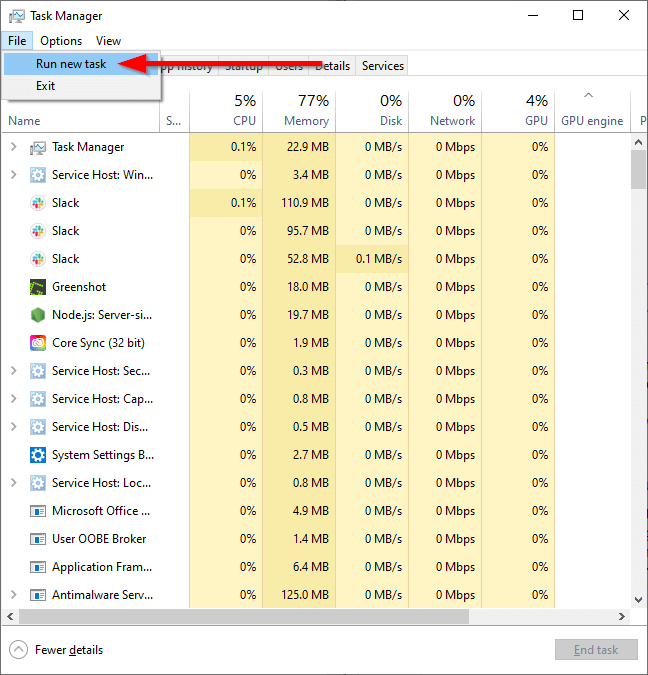Sort processes by Memory column
The image size is (648, 675).
[x=299, y=111]
